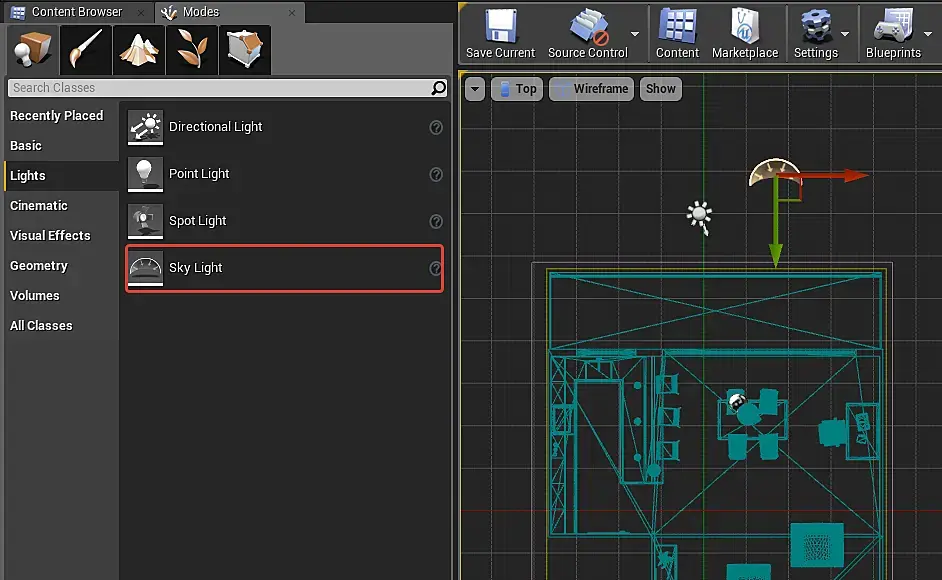This screenshot has height=580, width=942.
Task: Expand the Settings dropdown arrow
Action: (845, 34)
